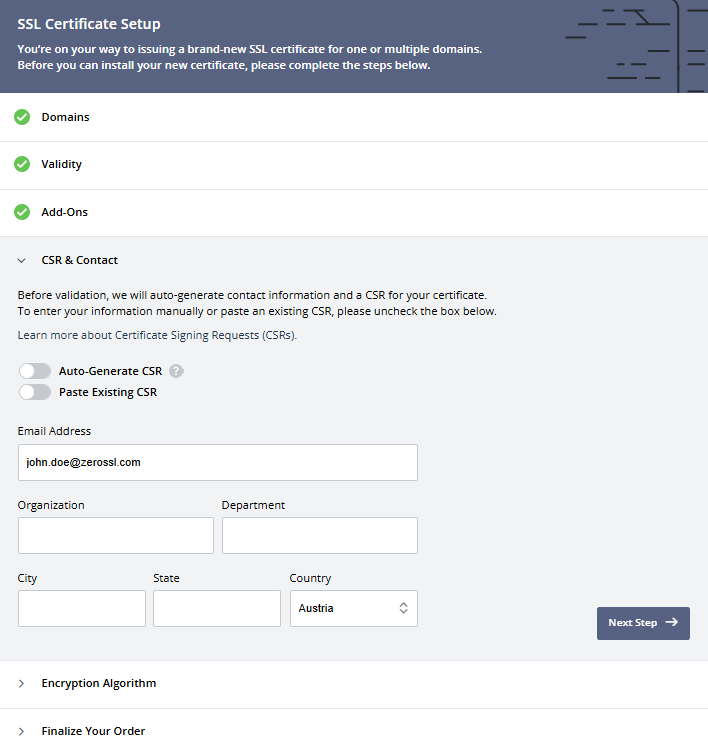Focus the Email Address field
This screenshot has height=752, width=708.
point(217,463)
